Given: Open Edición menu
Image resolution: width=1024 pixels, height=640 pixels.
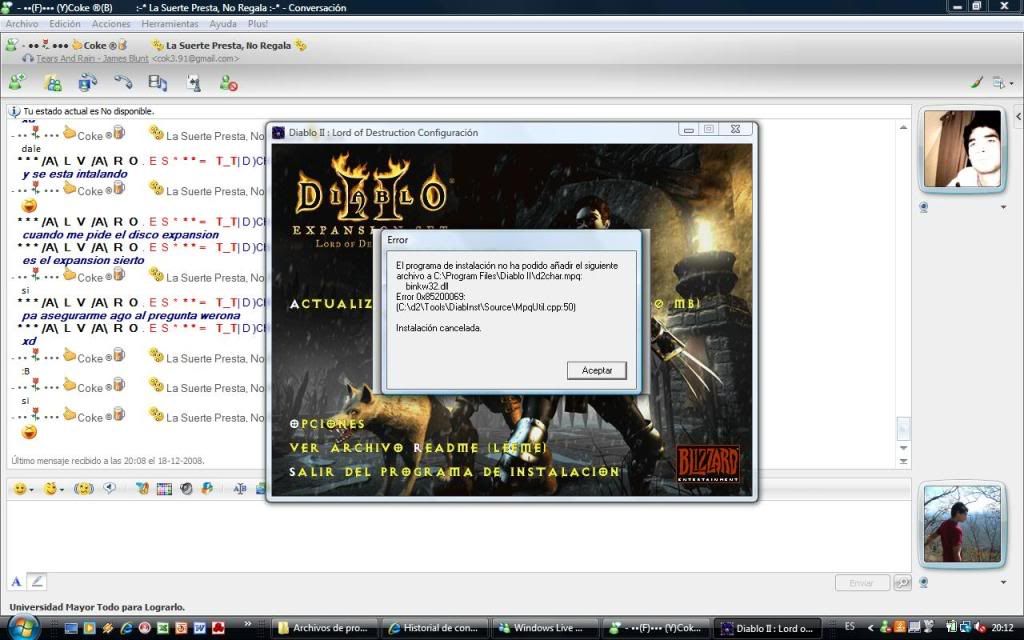Looking at the screenshot, I should click(x=65, y=24).
